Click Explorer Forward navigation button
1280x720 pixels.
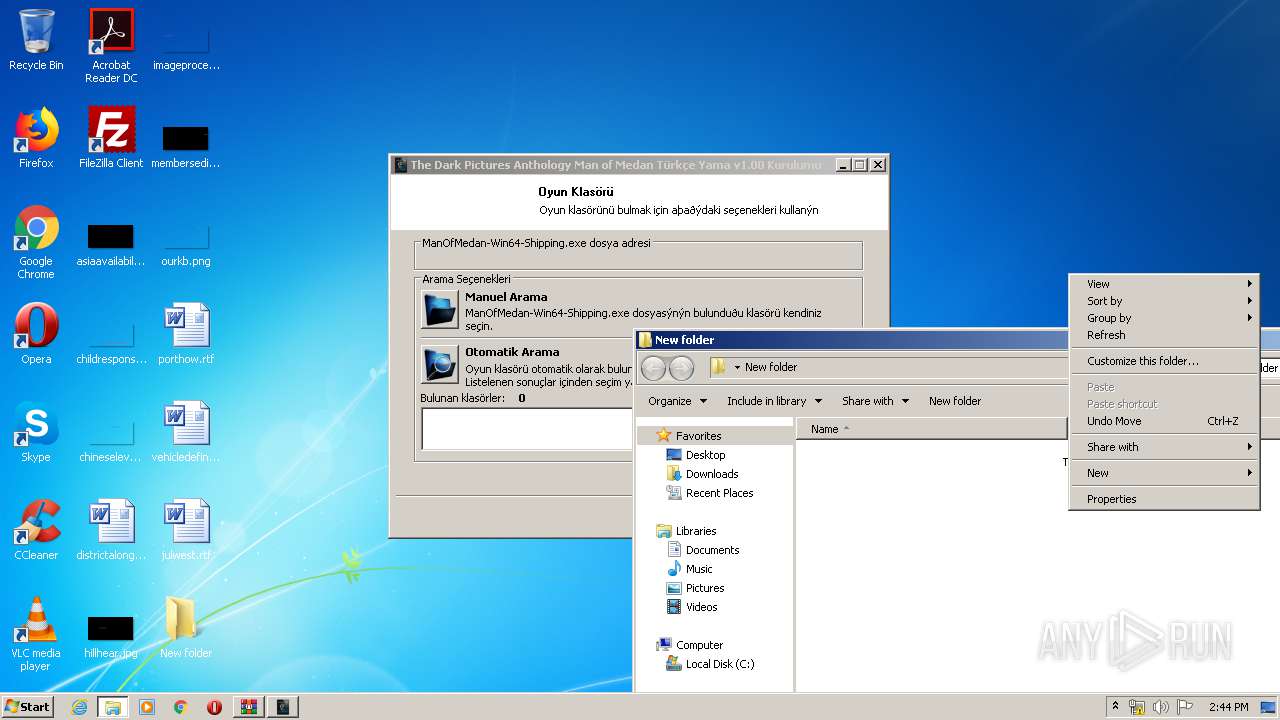tap(681, 368)
